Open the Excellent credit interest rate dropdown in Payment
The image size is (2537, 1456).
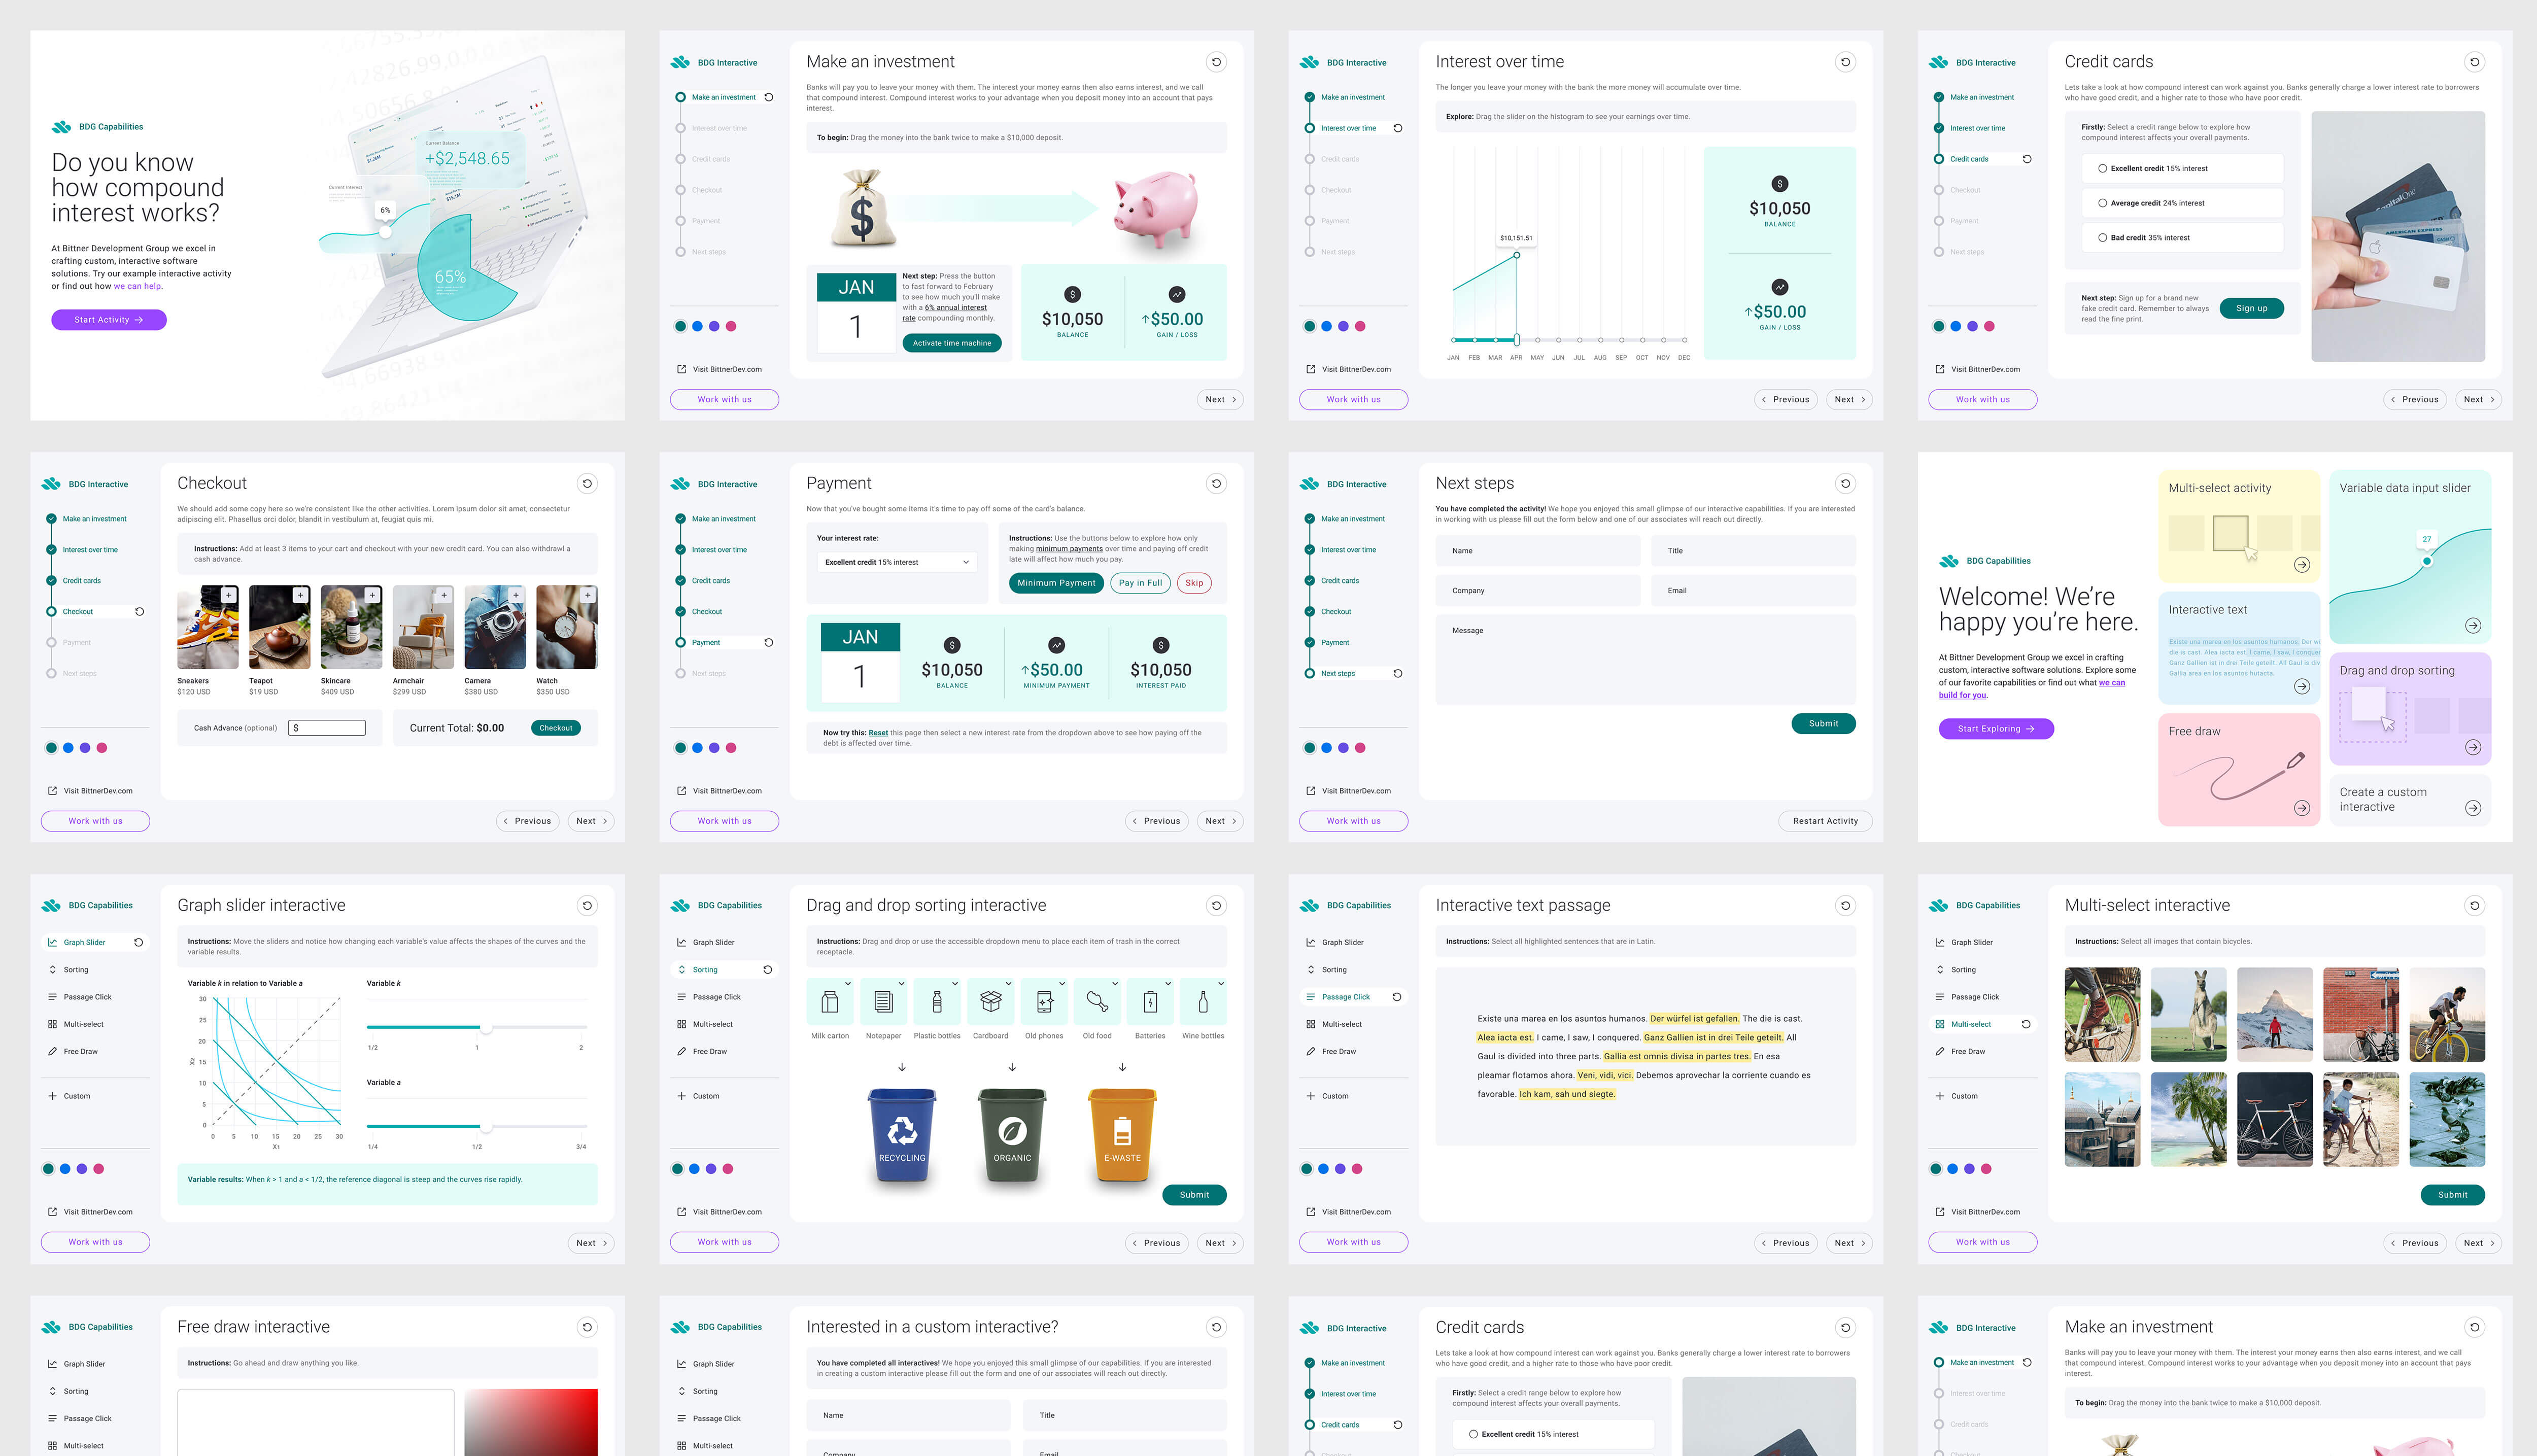coord(896,562)
